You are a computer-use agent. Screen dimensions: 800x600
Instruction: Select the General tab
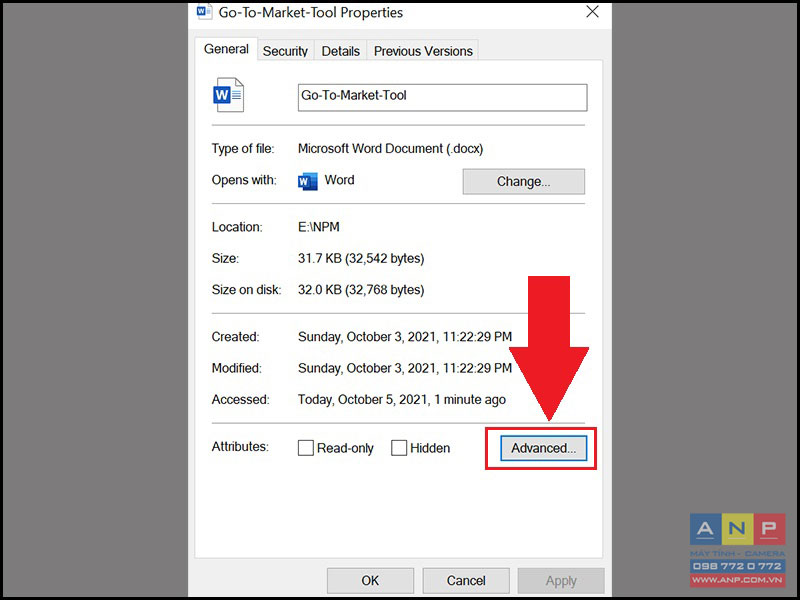click(226, 49)
